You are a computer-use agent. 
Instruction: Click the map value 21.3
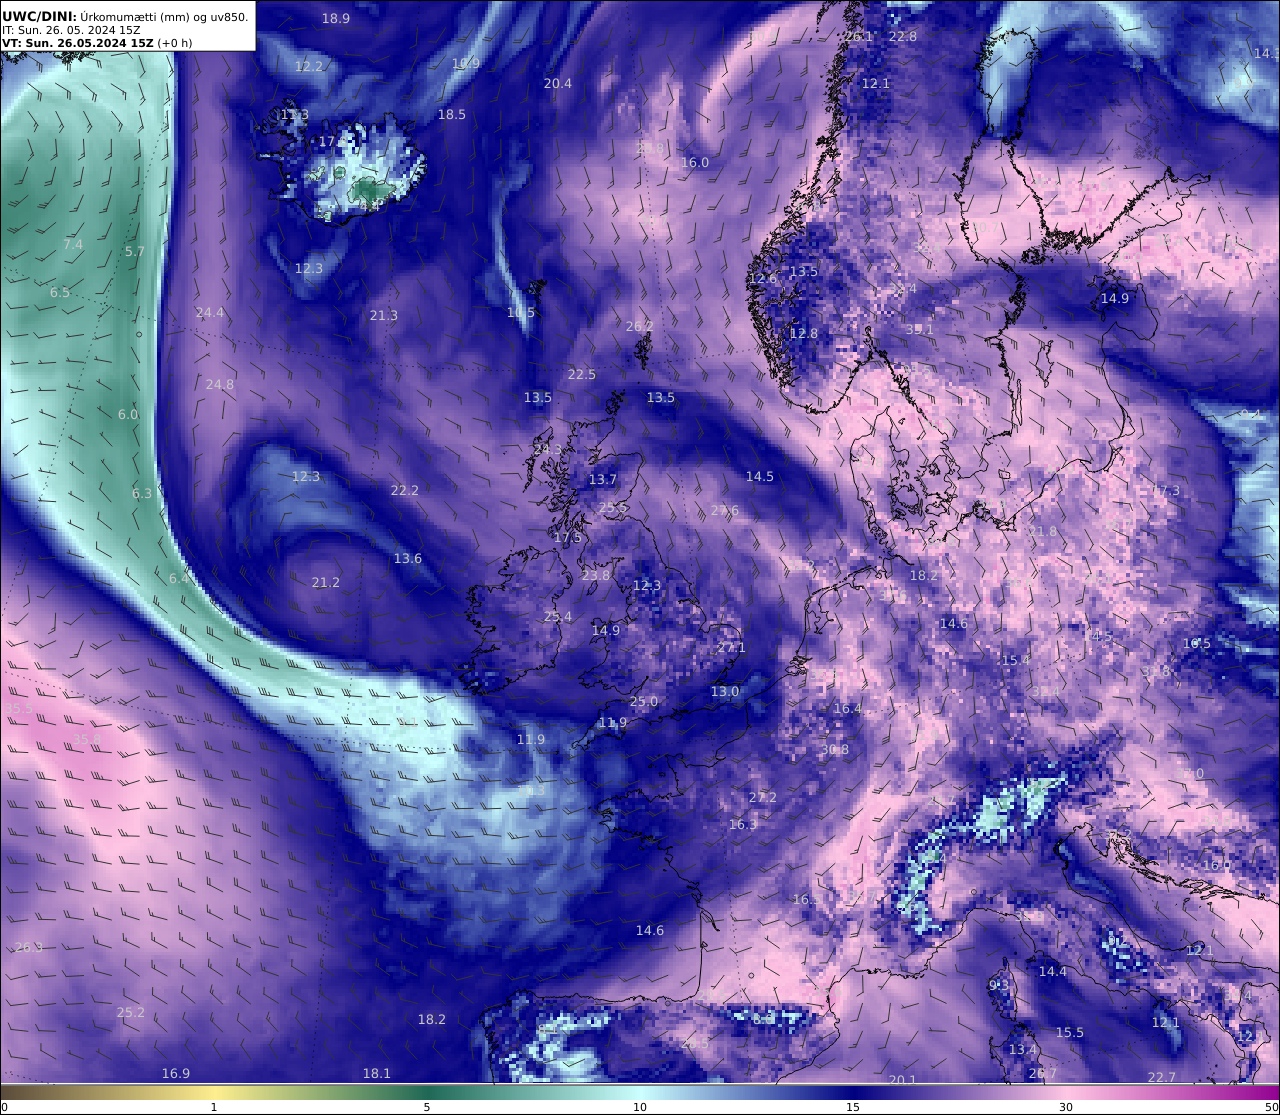click(x=384, y=316)
